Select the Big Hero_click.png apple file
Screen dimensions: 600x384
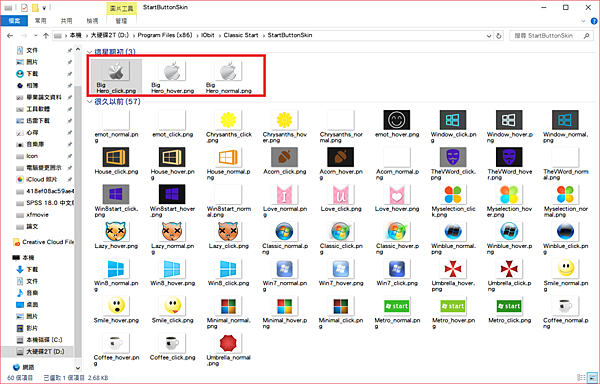[x=116, y=76]
